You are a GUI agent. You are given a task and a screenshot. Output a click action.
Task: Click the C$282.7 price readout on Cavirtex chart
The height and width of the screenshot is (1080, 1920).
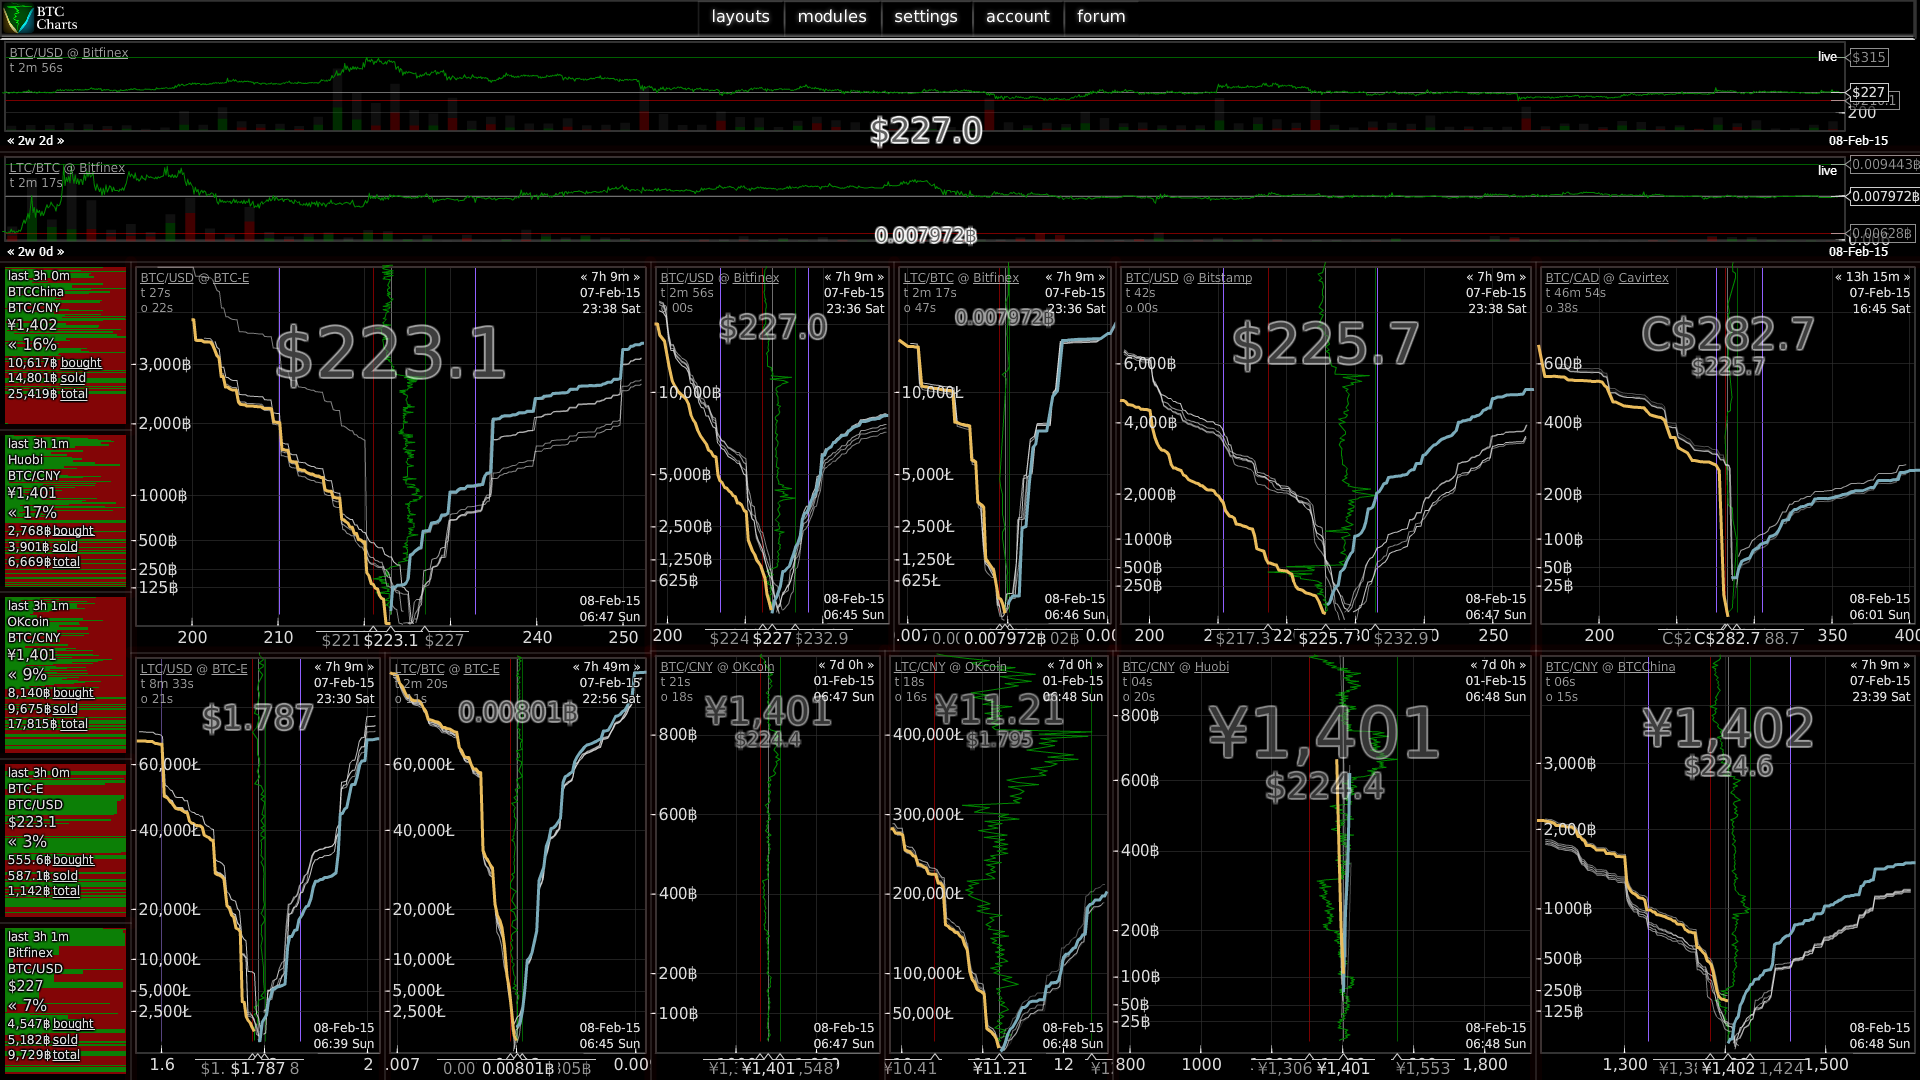(x=1727, y=335)
